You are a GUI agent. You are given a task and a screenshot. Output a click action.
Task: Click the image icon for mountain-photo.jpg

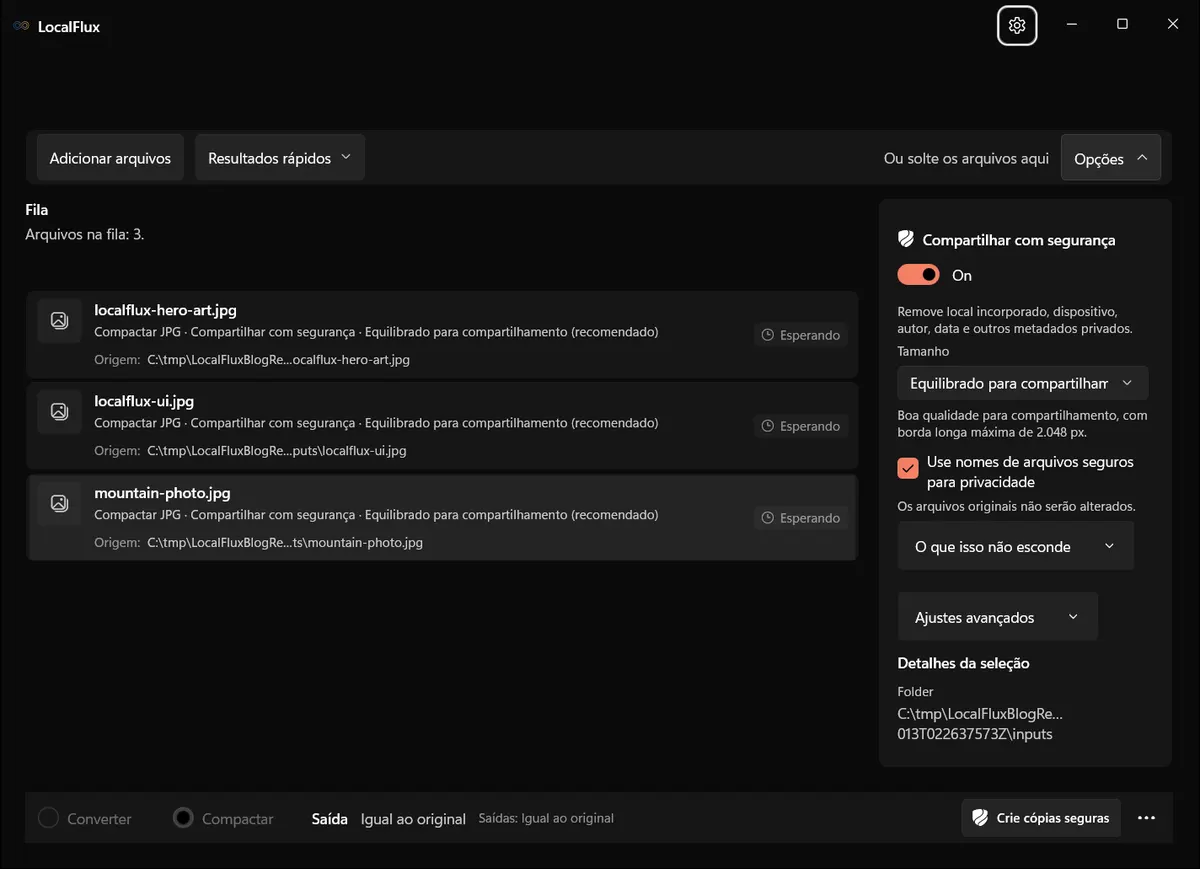pyautogui.click(x=59, y=503)
